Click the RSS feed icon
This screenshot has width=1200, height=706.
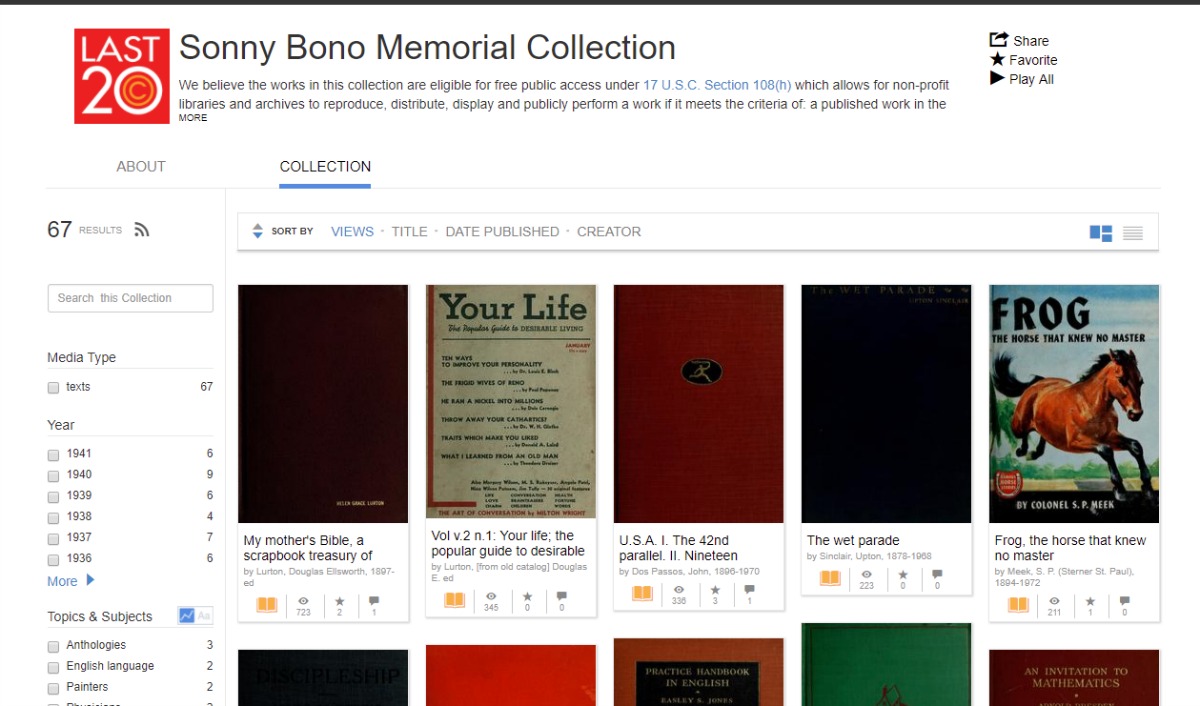pos(142,230)
